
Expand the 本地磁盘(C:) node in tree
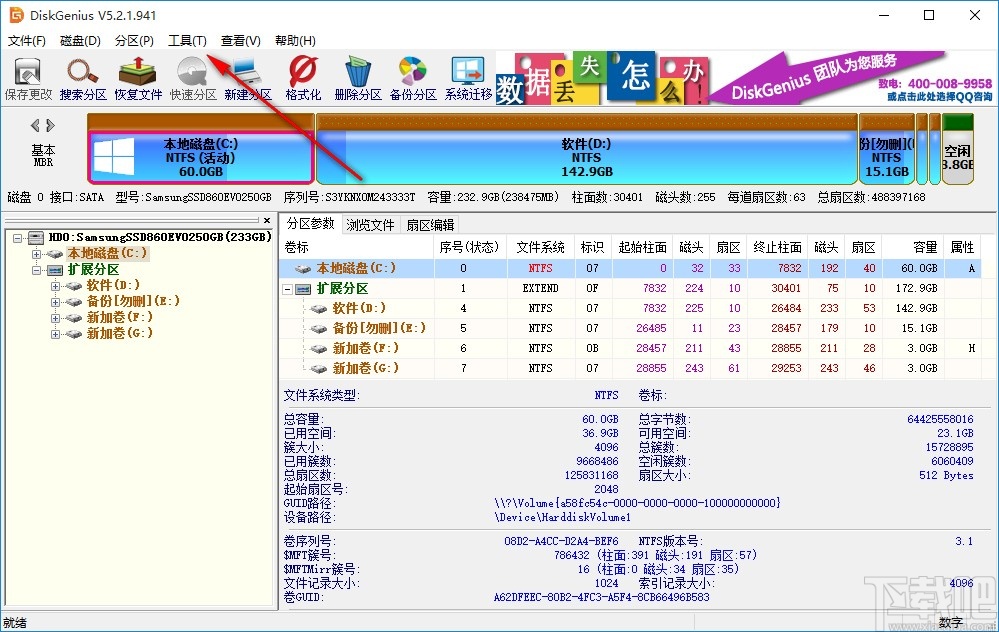click(x=37, y=254)
